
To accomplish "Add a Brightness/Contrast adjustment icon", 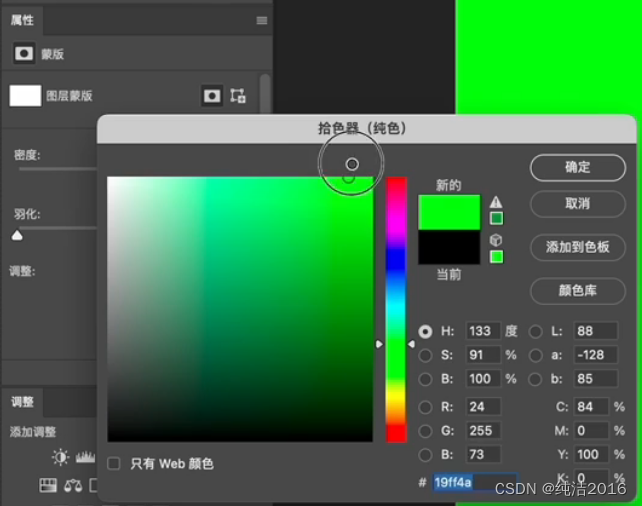I will [x=61, y=457].
